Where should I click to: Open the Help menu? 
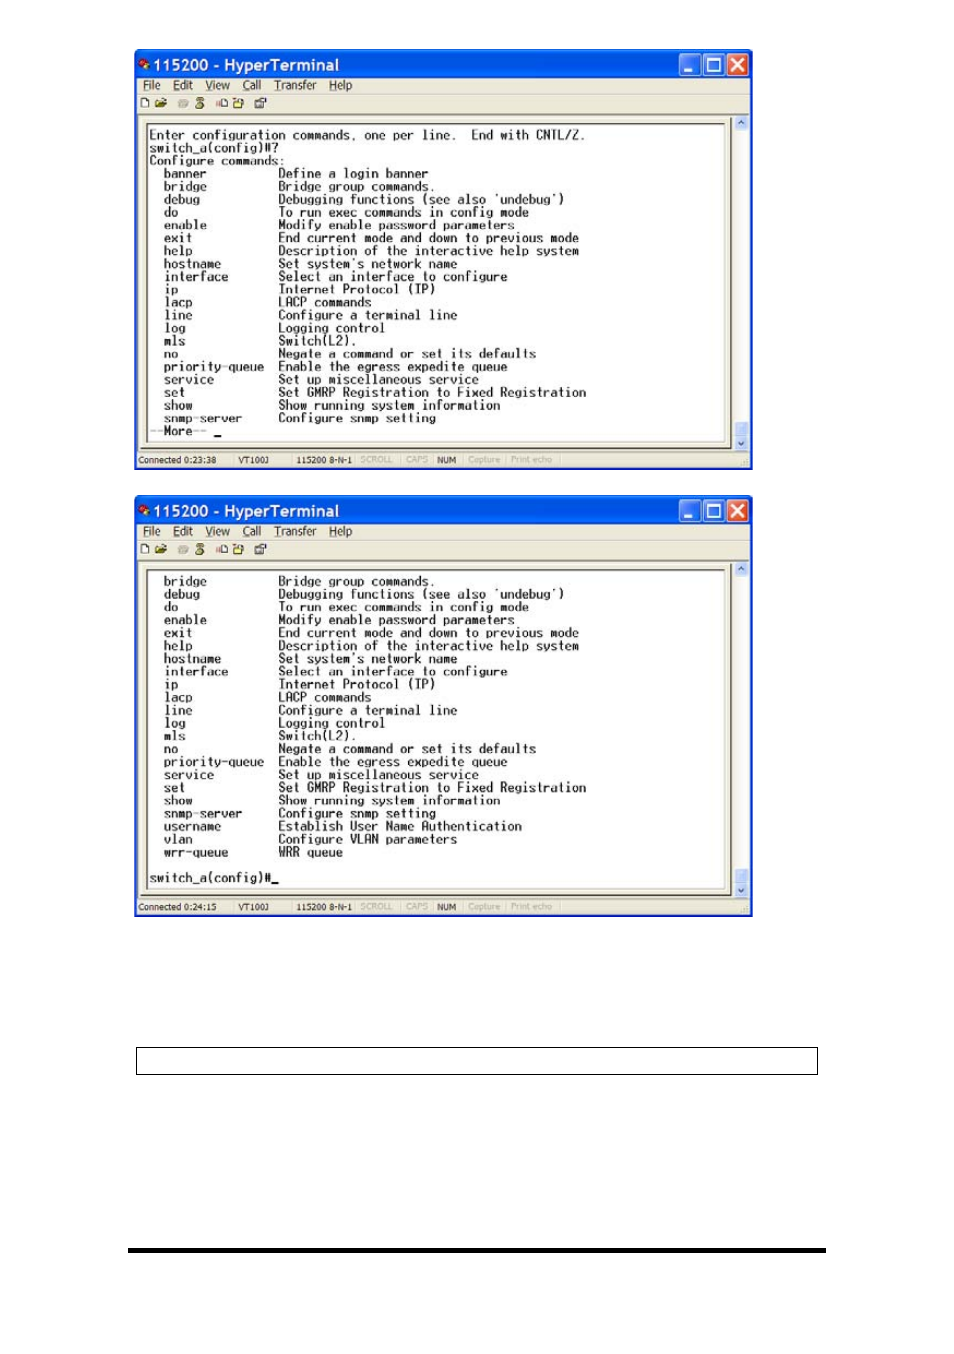[x=341, y=85]
